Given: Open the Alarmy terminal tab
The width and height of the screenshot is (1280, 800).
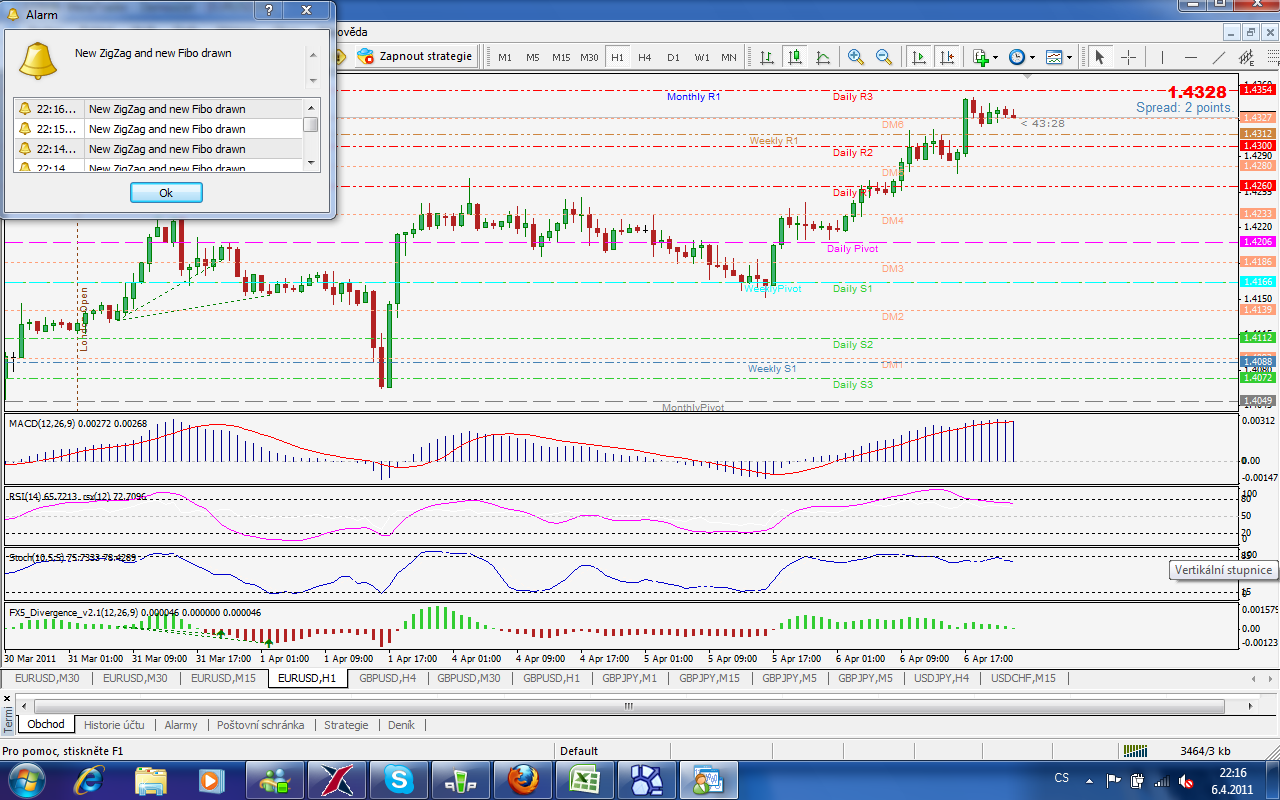Looking at the screenshot, I should pyautogui.click(x=180, y=725).
